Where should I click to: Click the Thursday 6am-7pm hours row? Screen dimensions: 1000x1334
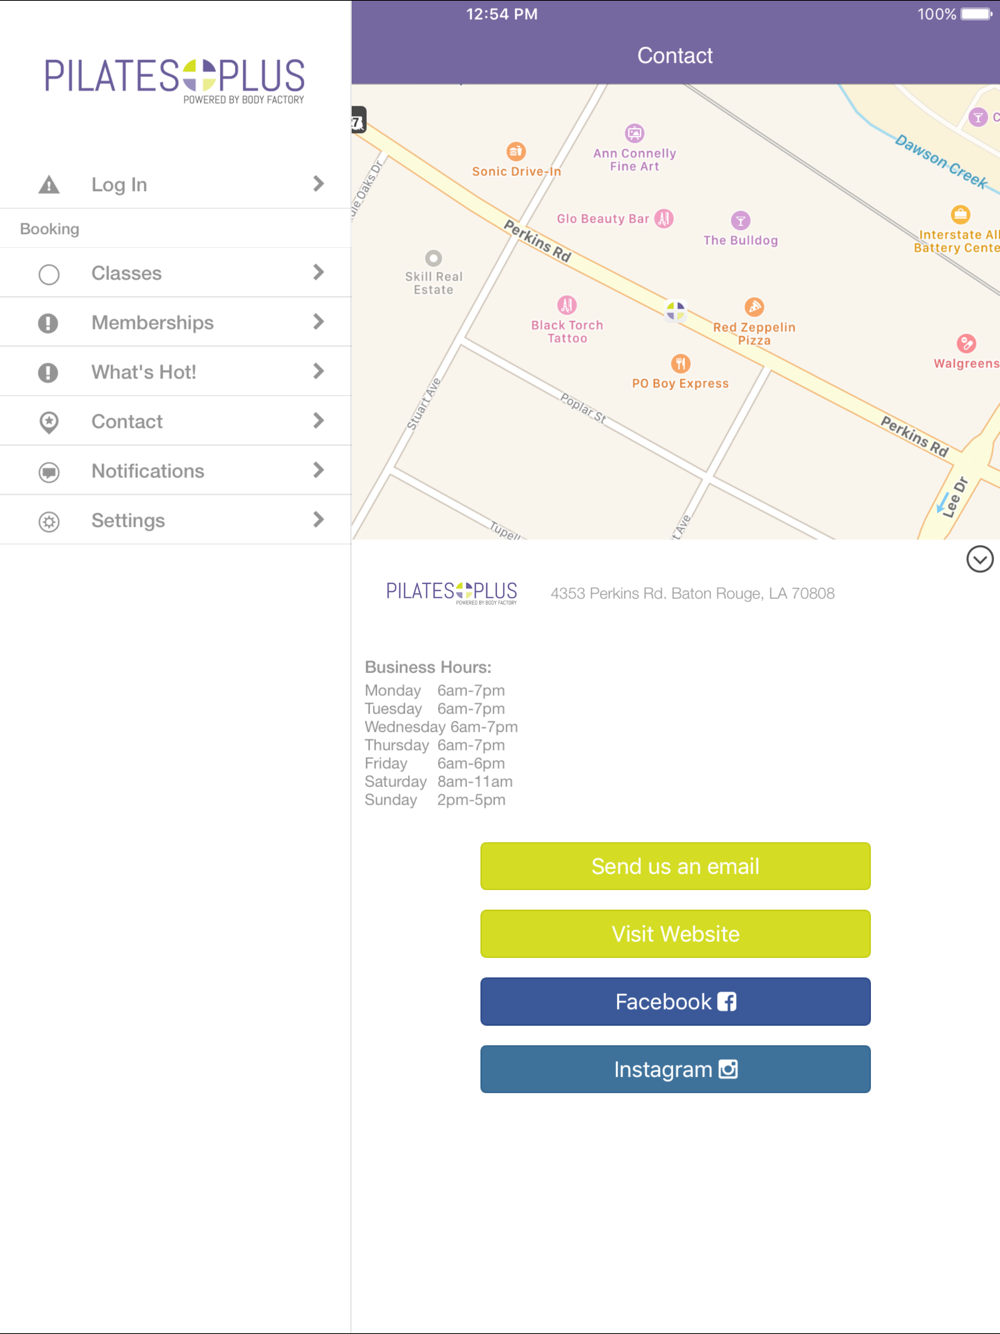pos(435,745)
